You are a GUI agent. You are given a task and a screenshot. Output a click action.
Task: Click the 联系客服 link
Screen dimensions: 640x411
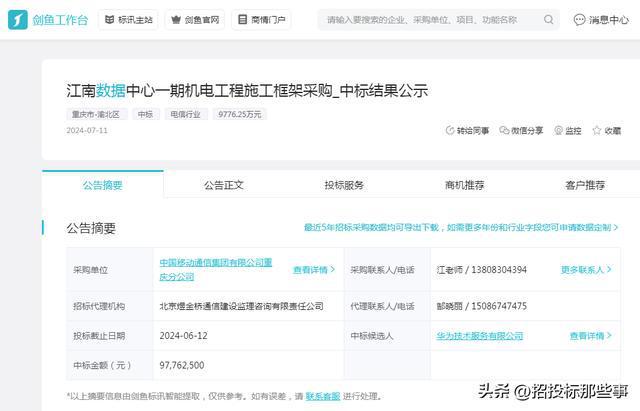coord(322,396)
